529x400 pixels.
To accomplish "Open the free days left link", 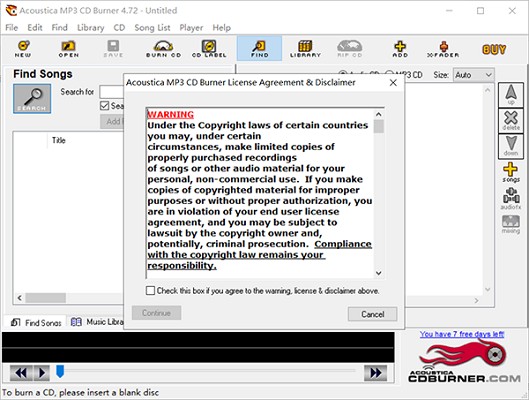I will [x=462, y=334].
